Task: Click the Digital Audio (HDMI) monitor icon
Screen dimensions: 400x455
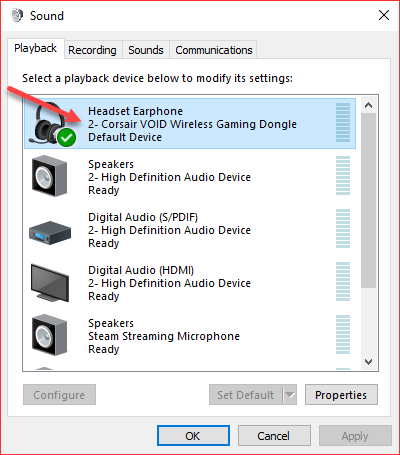Action: pyautogui.click(x=50, y=283)
